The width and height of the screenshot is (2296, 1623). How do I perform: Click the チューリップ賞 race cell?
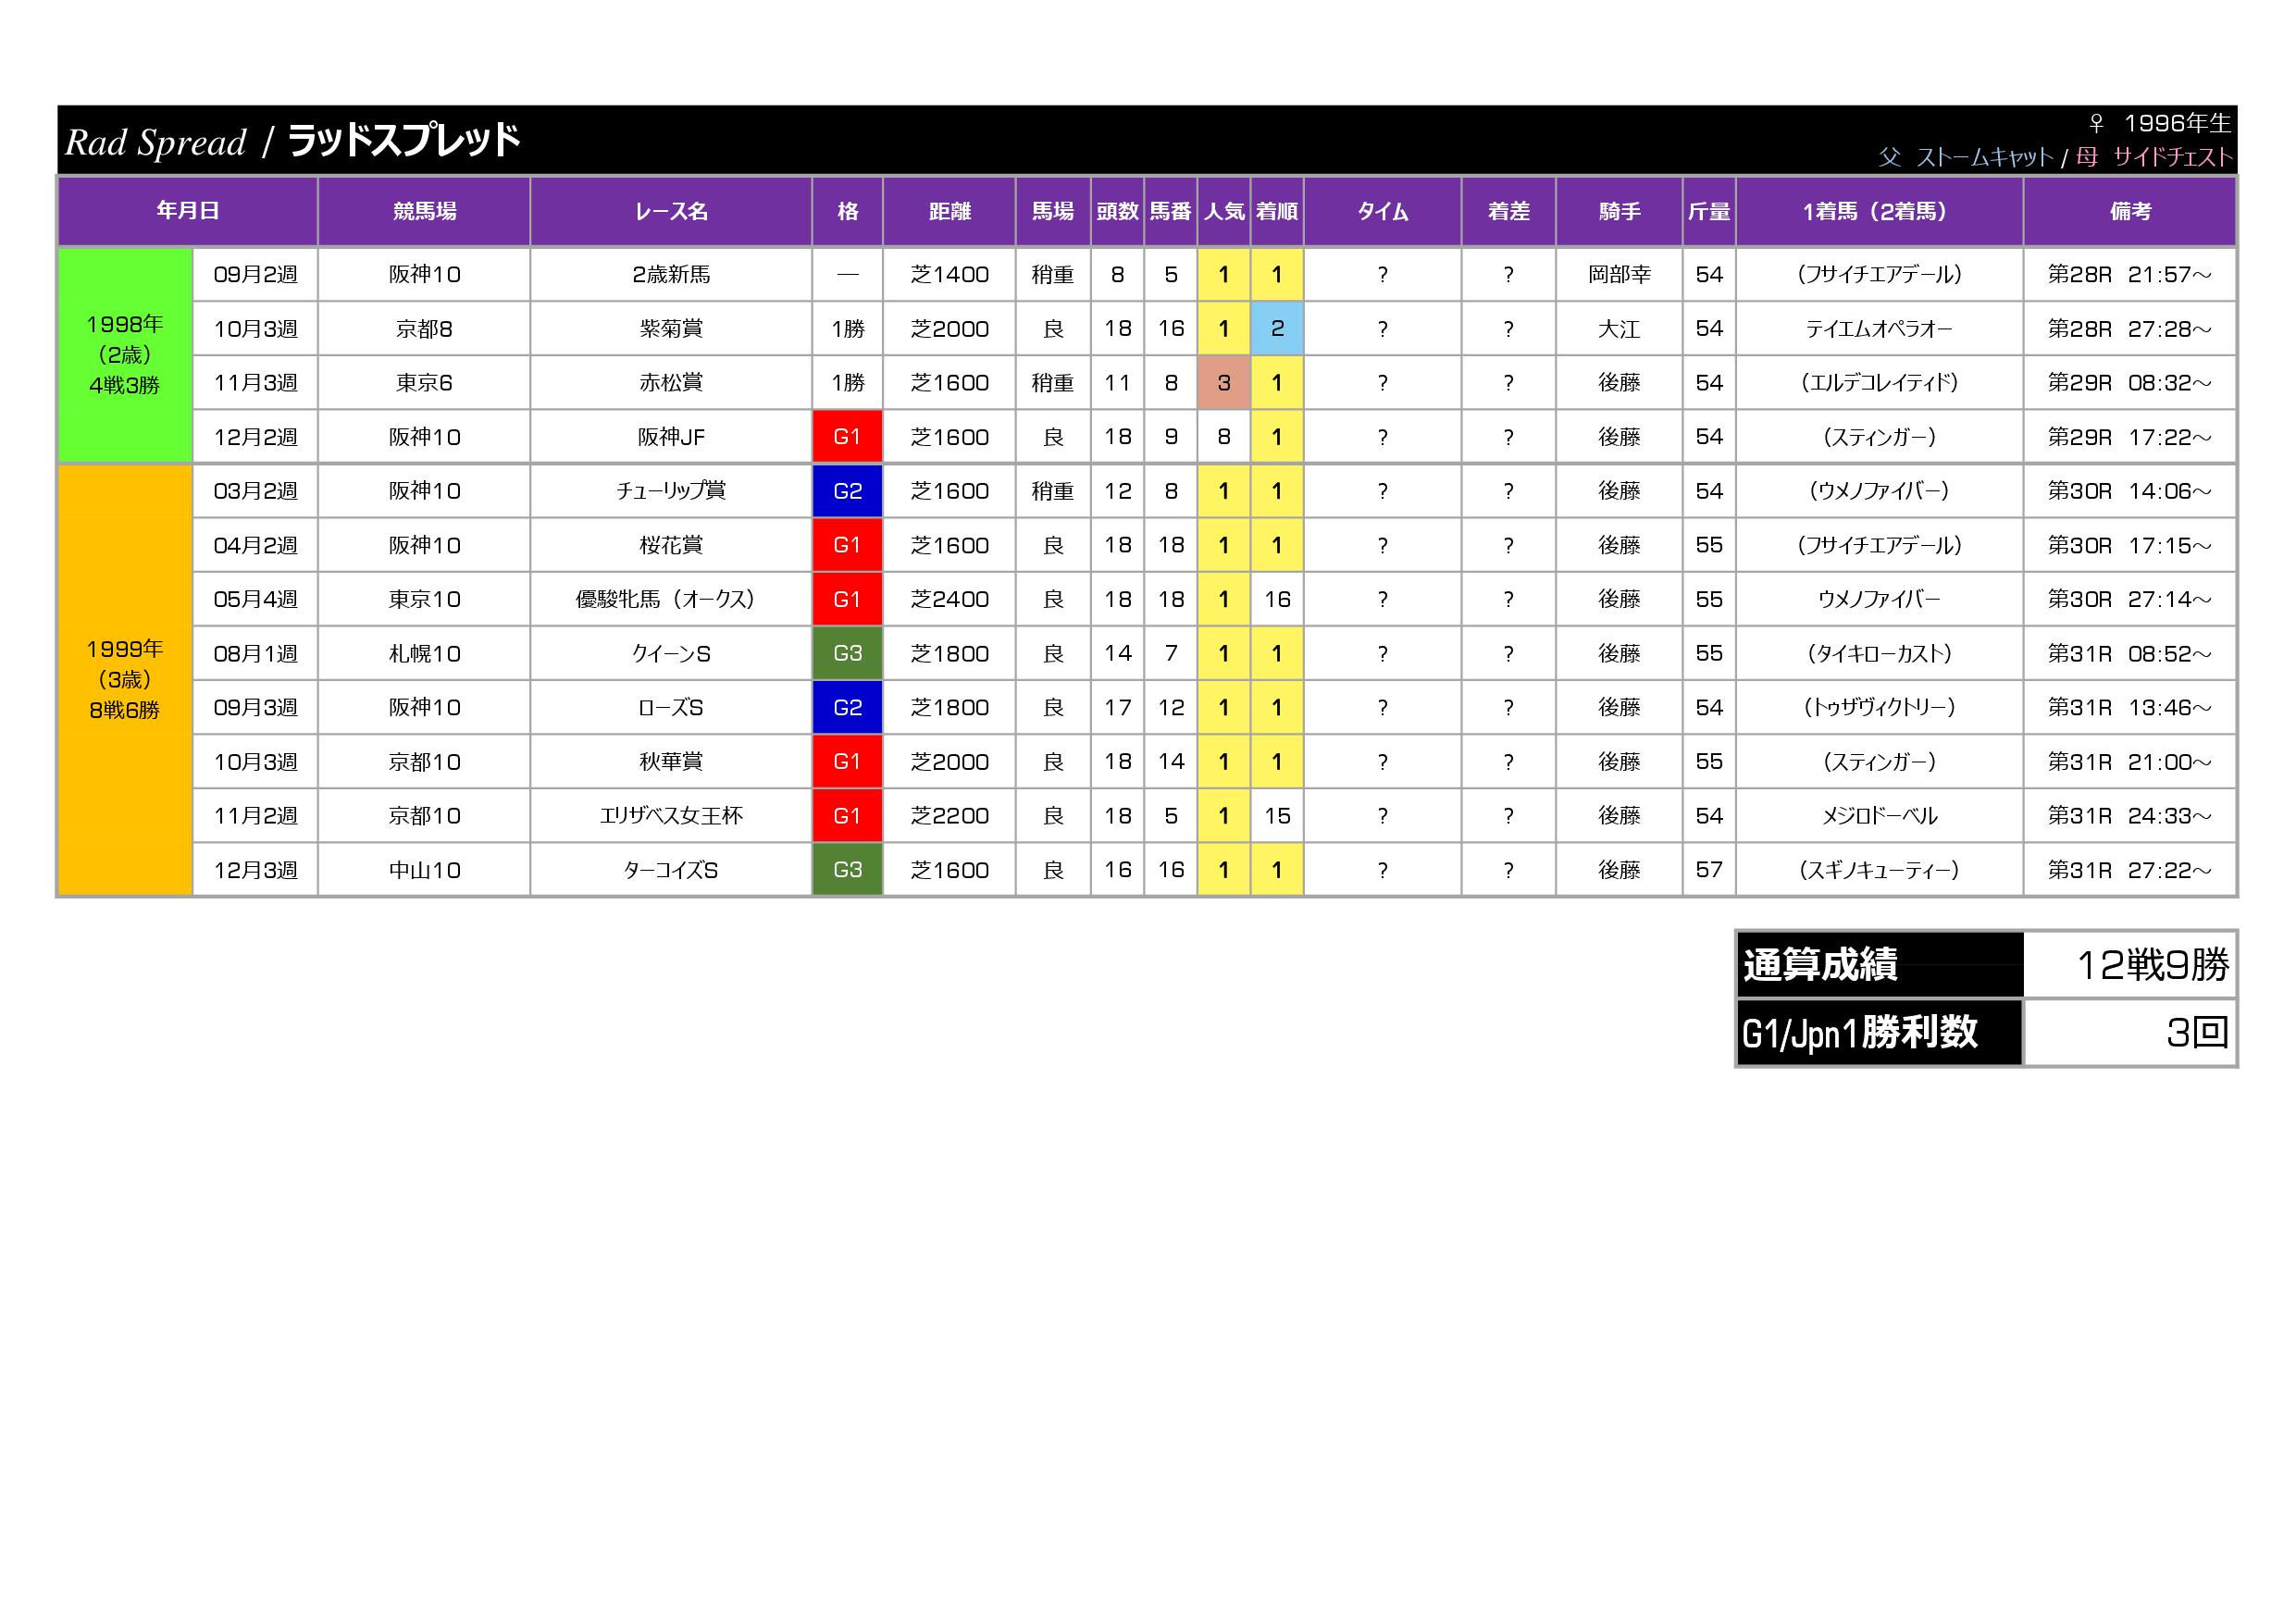tap(671, 491)
